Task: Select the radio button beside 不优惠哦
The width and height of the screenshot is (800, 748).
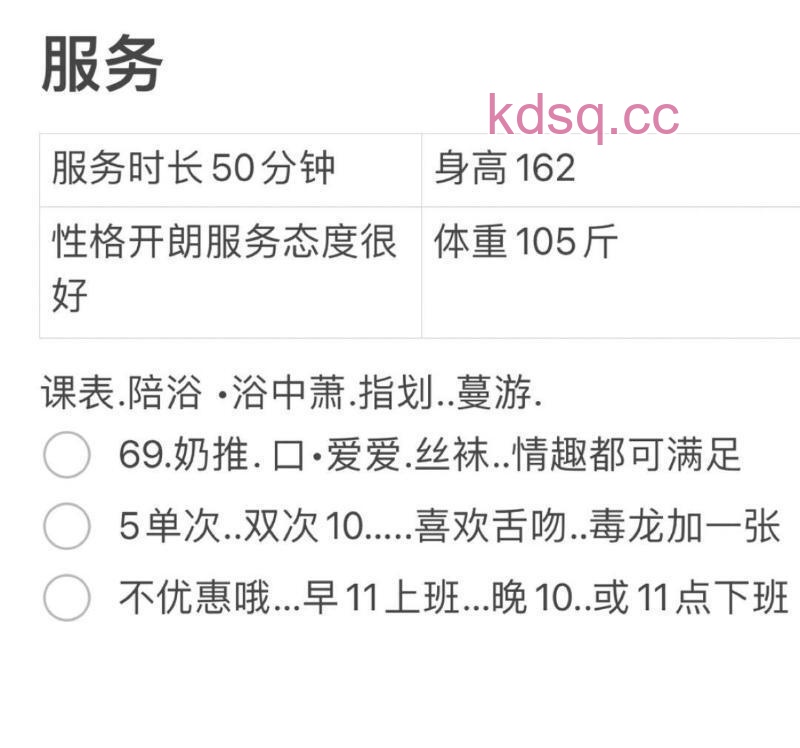Action: pos(67,597)
